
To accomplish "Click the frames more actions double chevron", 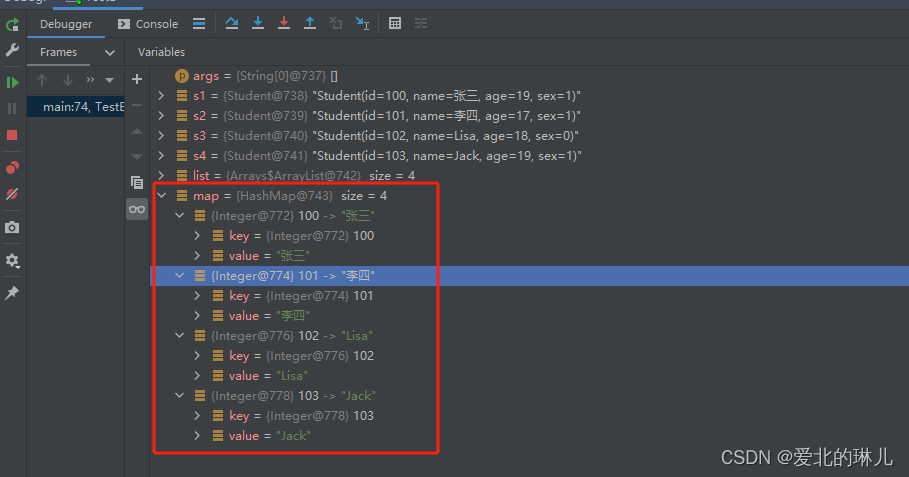I will pos(90,80).
